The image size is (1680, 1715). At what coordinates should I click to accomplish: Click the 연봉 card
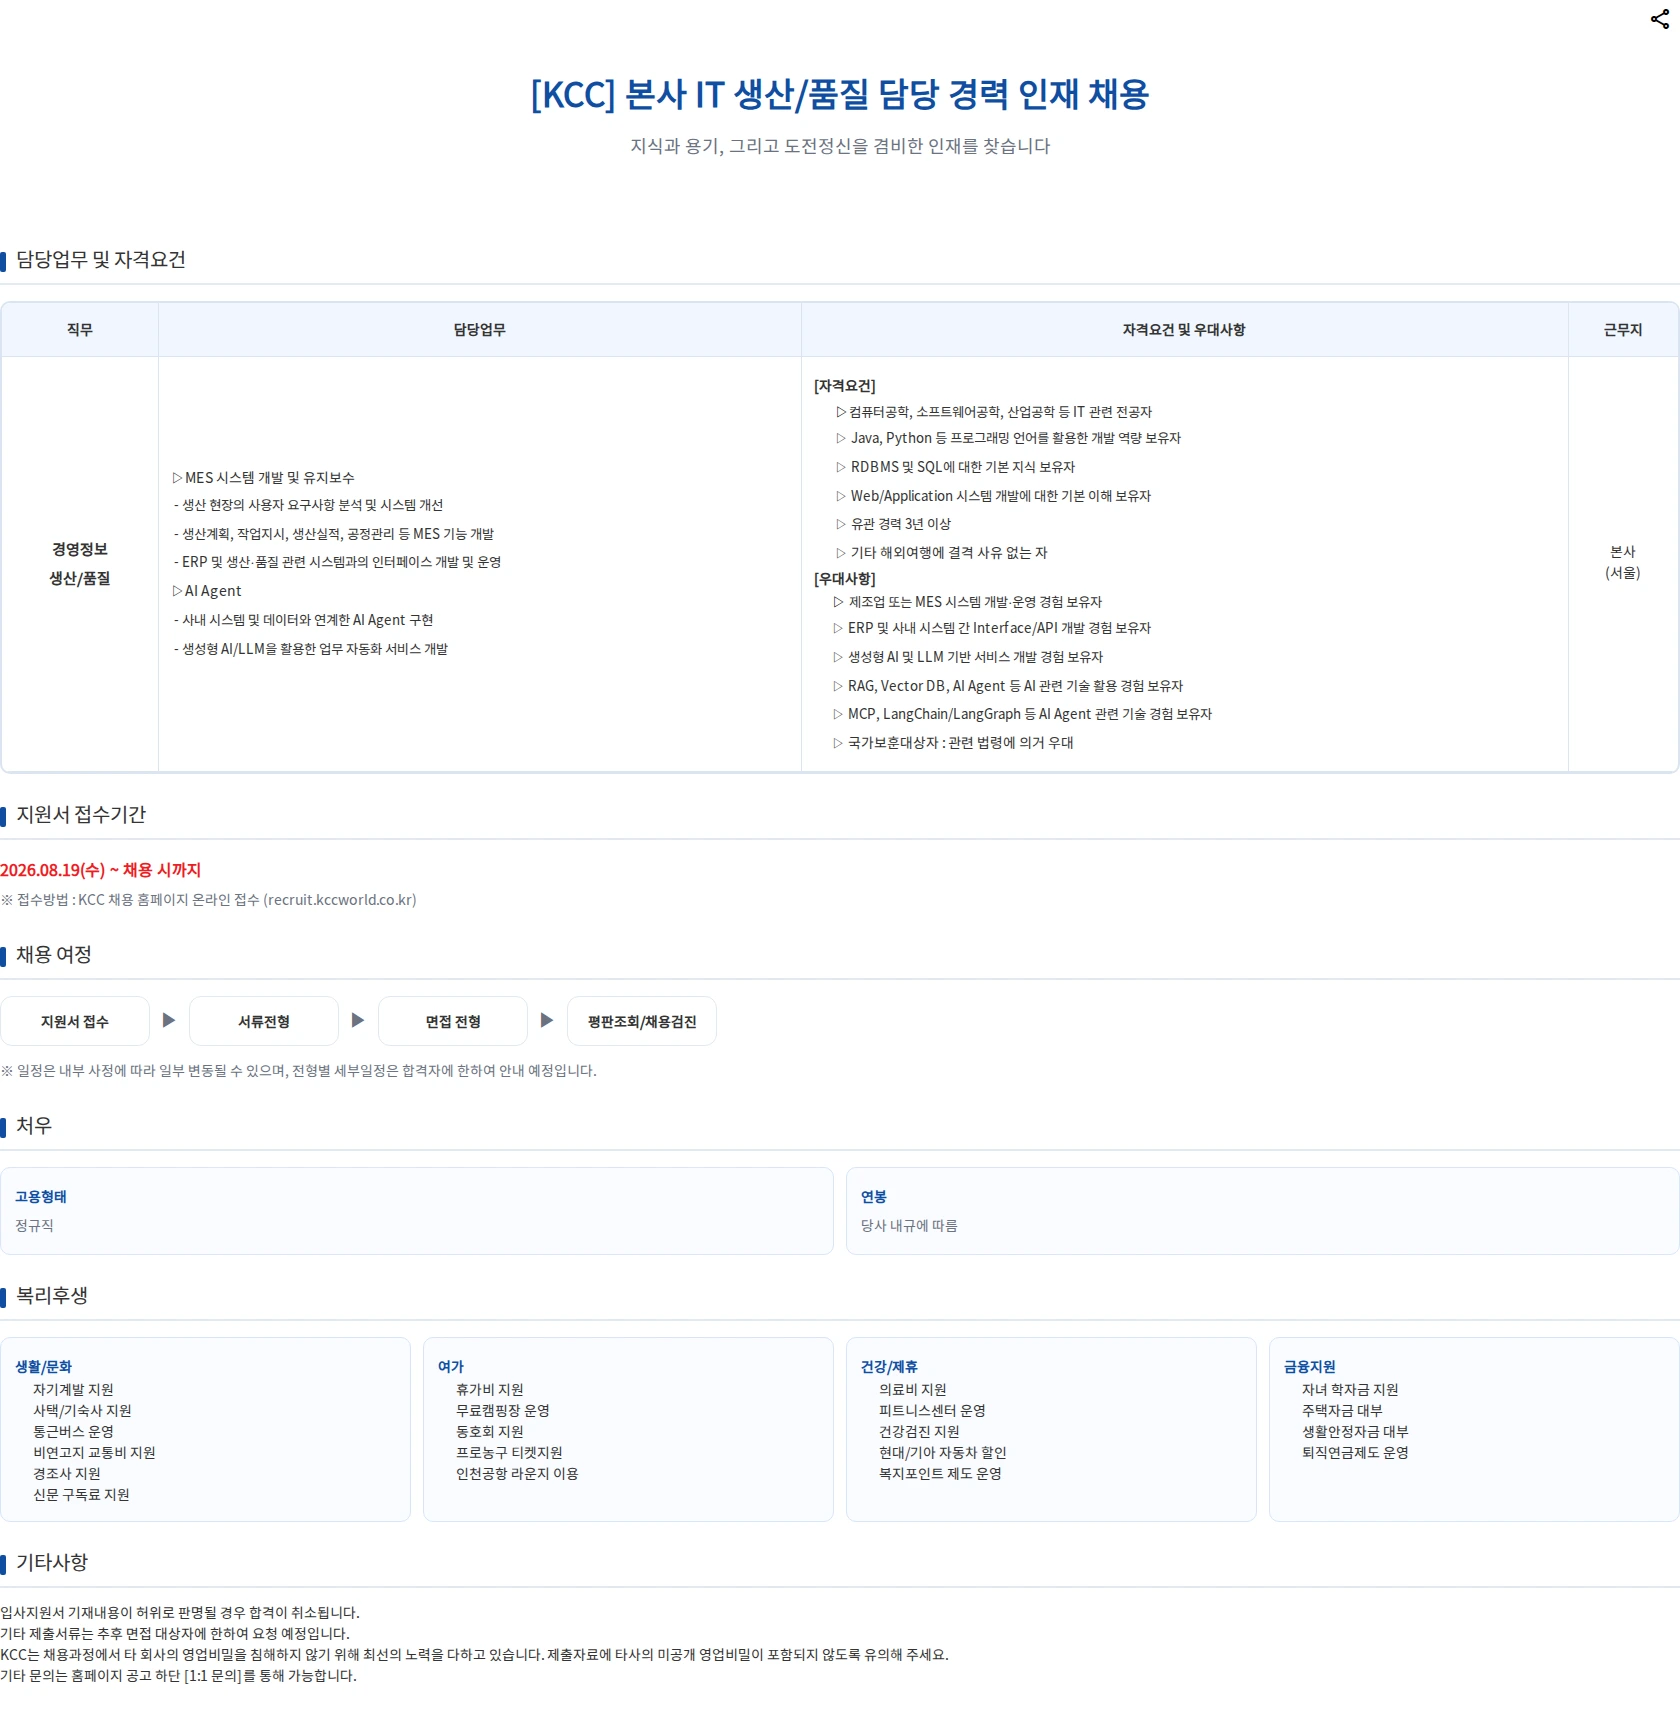(1262, 1211)
